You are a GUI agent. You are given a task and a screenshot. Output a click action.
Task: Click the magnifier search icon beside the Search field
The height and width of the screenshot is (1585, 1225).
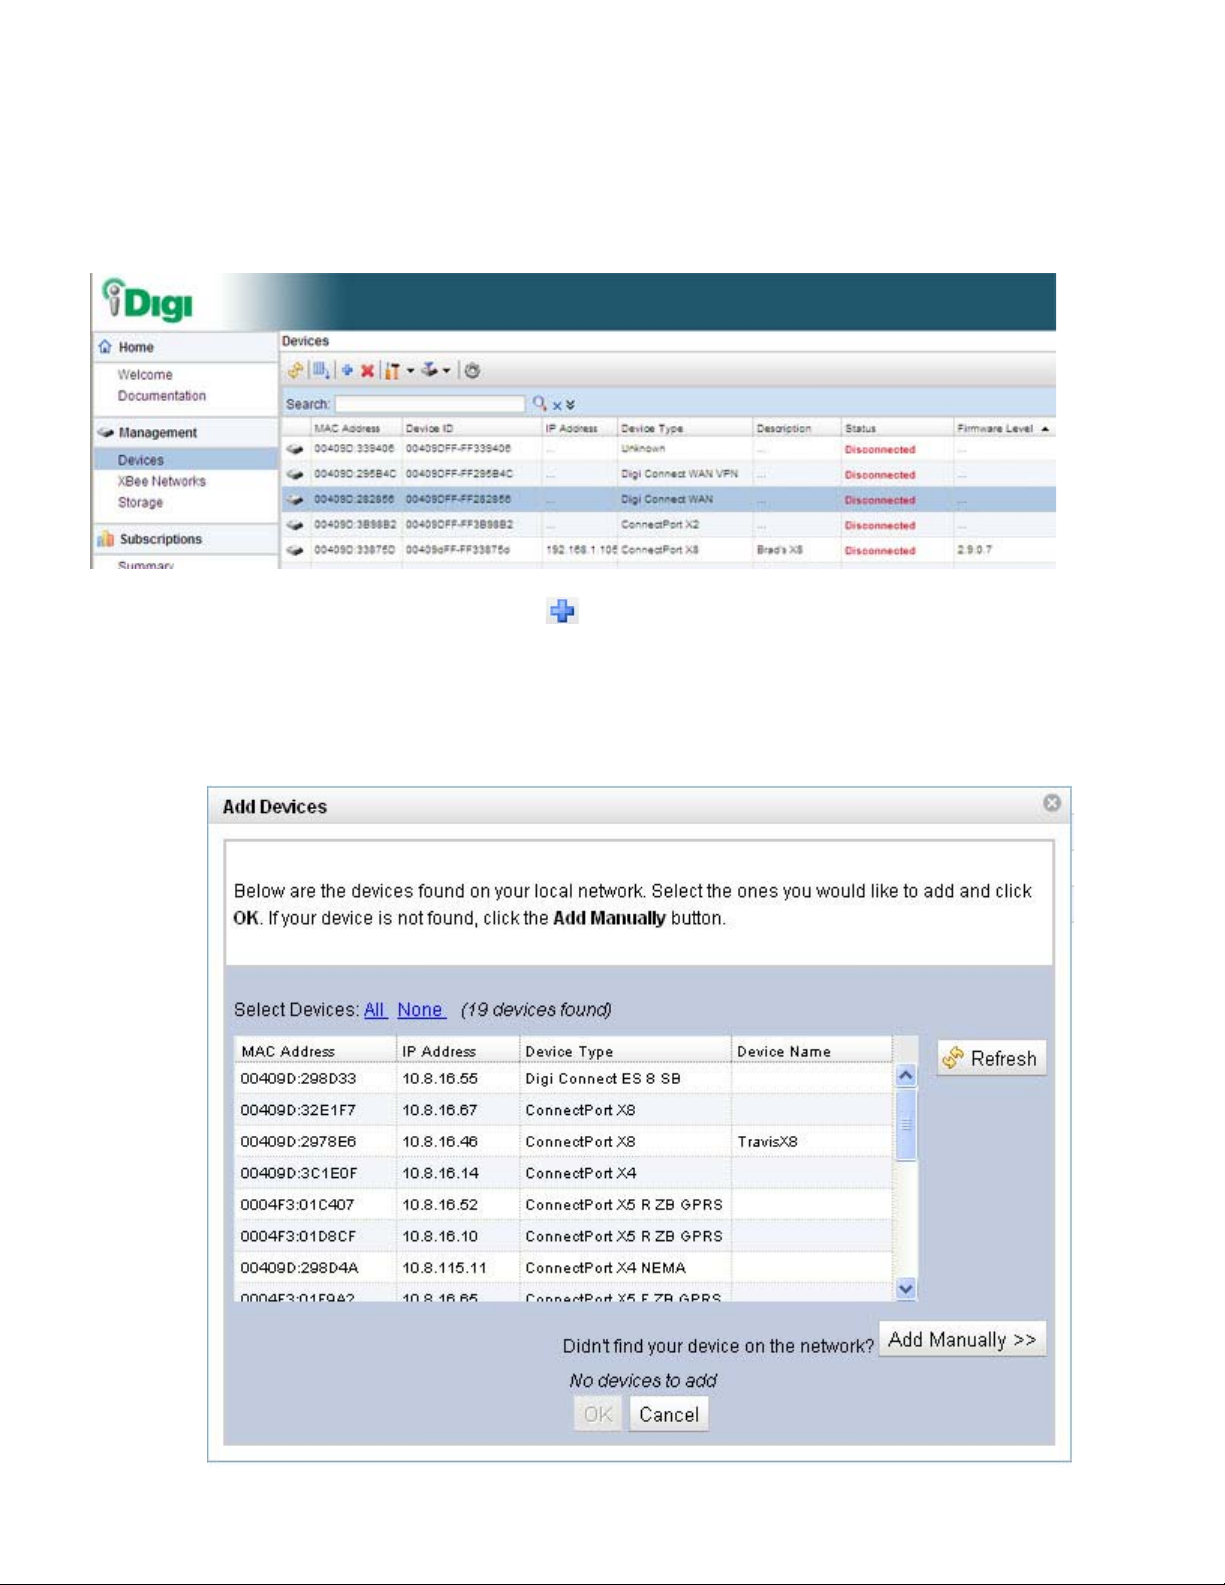pos(540,403)
